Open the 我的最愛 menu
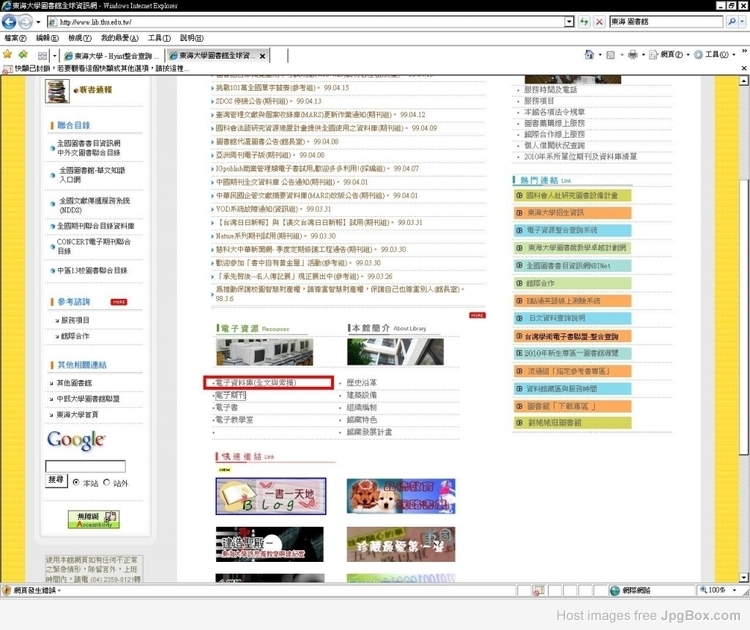This screenshot has width=750, height=630. (115, 38)
